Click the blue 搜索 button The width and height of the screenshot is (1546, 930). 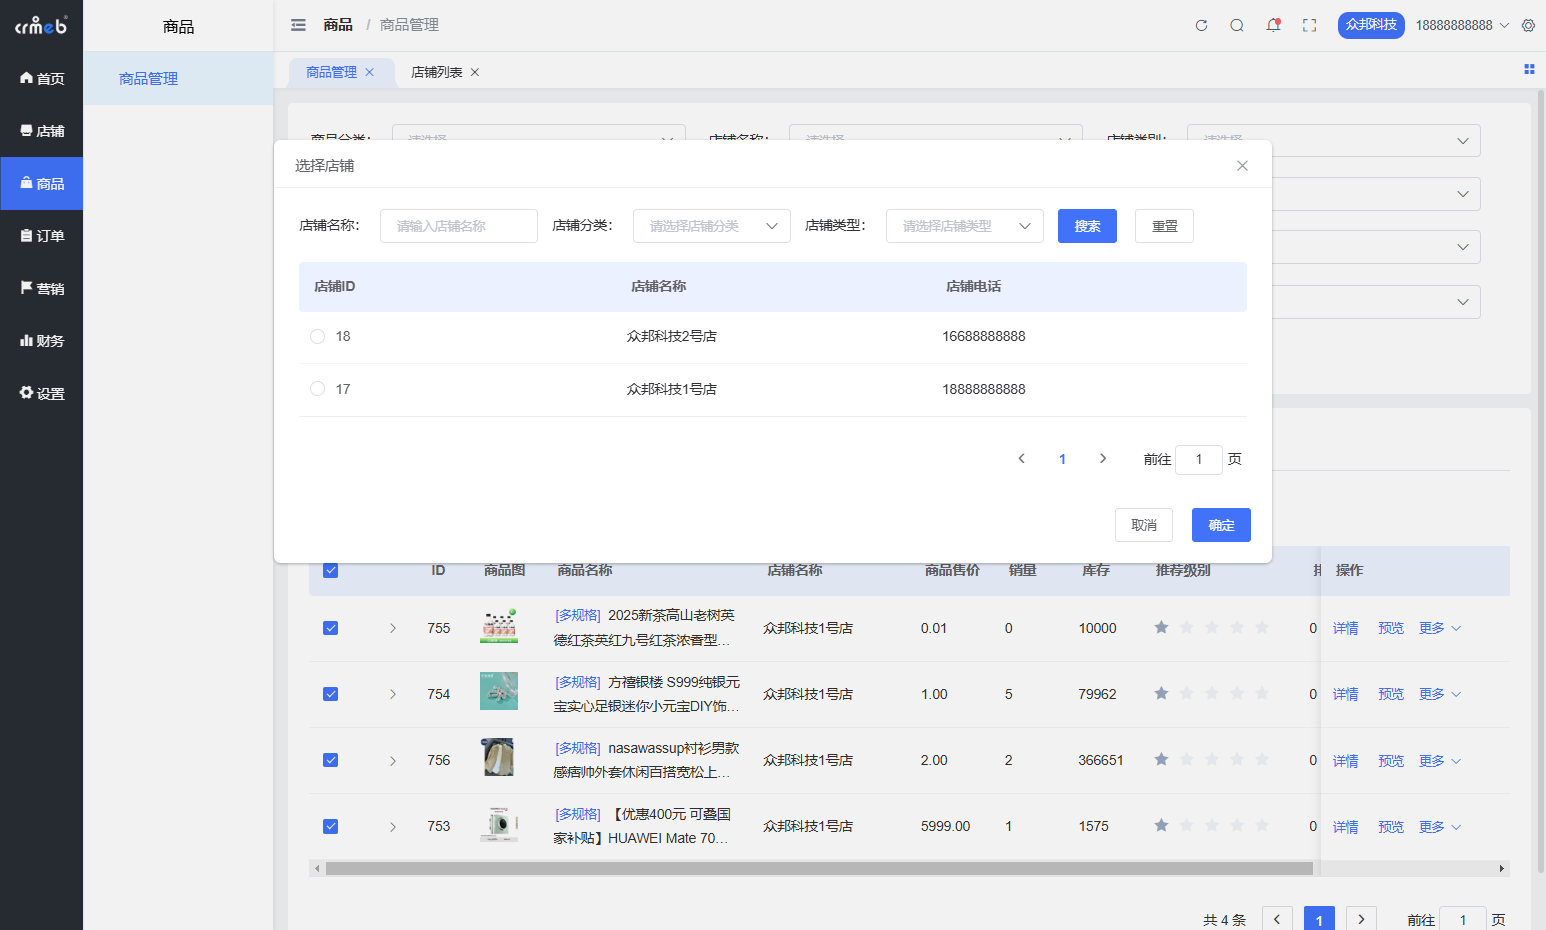click(x=1087, y=226)
